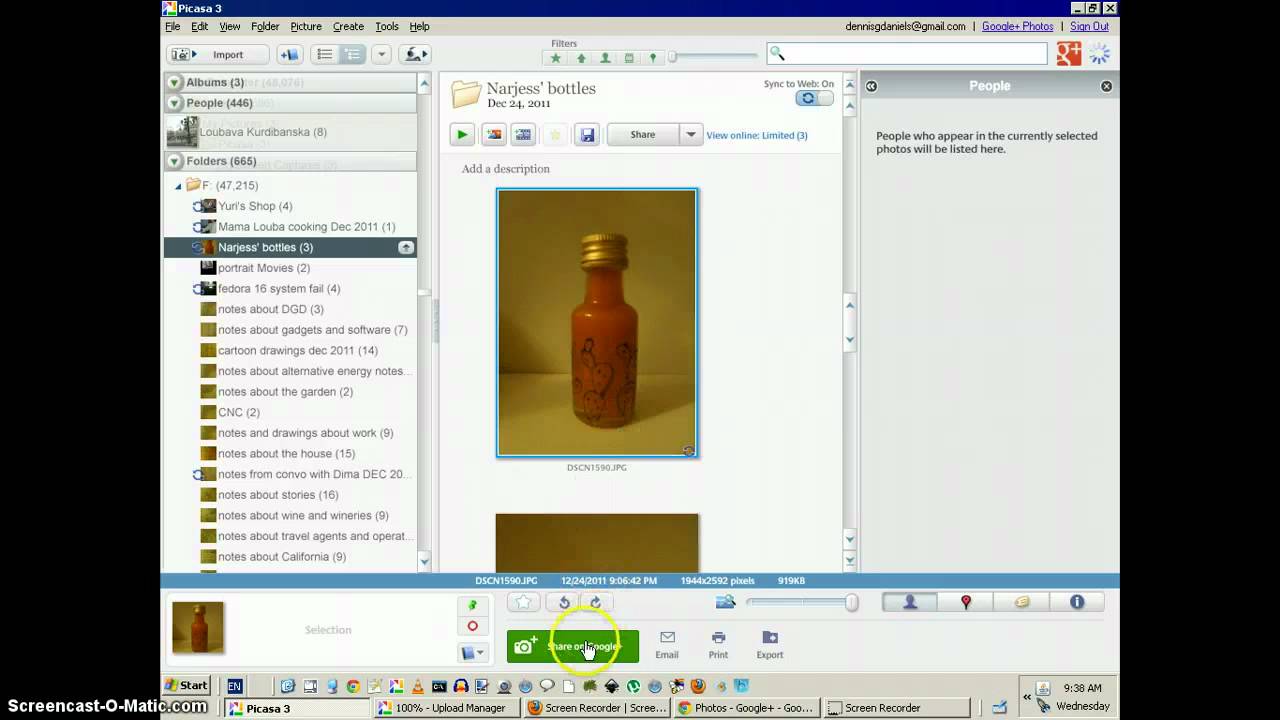Email the selected photo
Screen dimensions: 1280x720
click(667, 645)
